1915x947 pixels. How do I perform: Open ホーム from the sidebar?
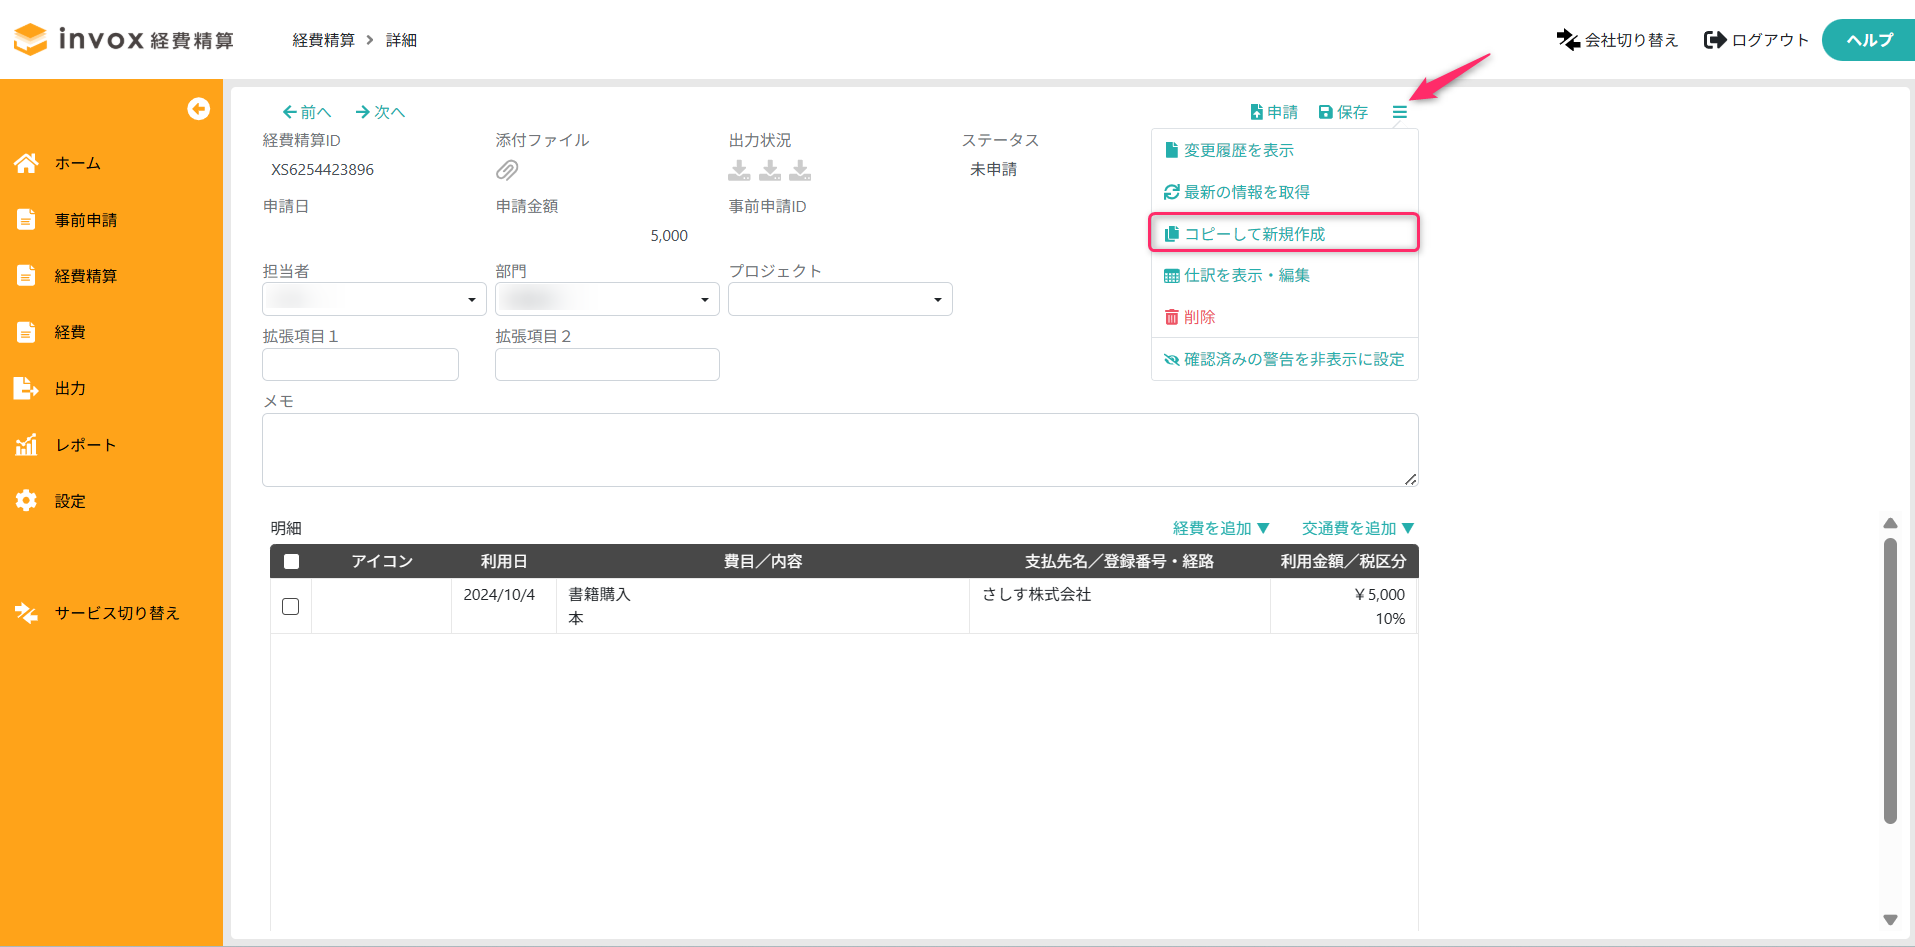77,163
